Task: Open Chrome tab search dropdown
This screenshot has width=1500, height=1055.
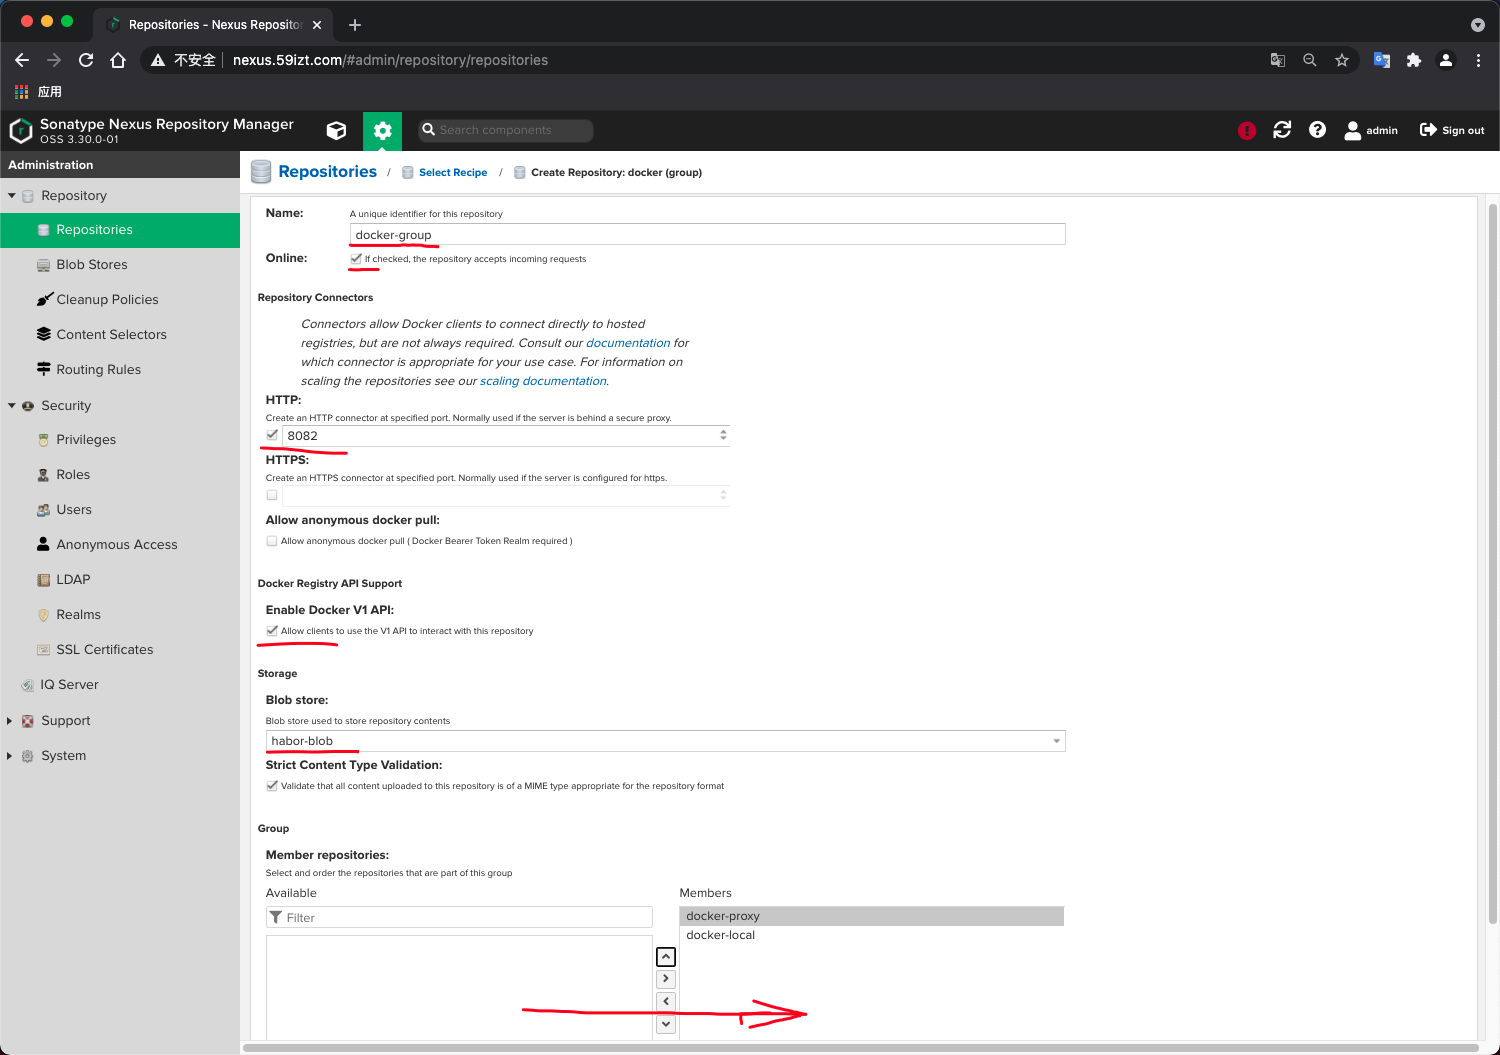Action: (x=1477, y=25)
